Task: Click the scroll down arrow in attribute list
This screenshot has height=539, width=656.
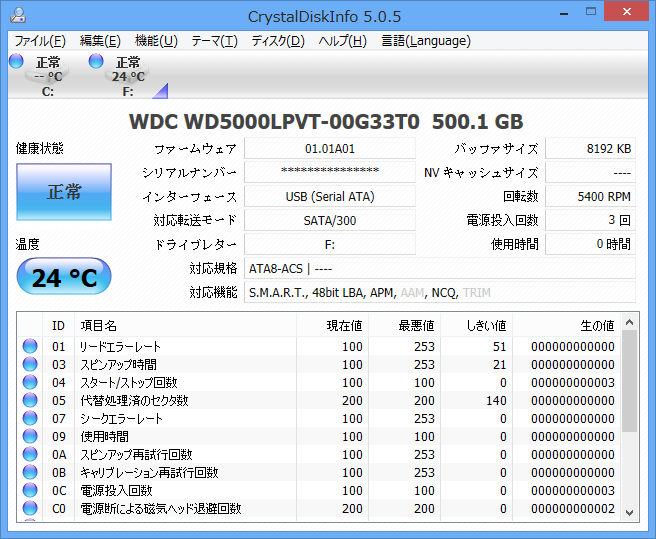Action: pos(629,512)
